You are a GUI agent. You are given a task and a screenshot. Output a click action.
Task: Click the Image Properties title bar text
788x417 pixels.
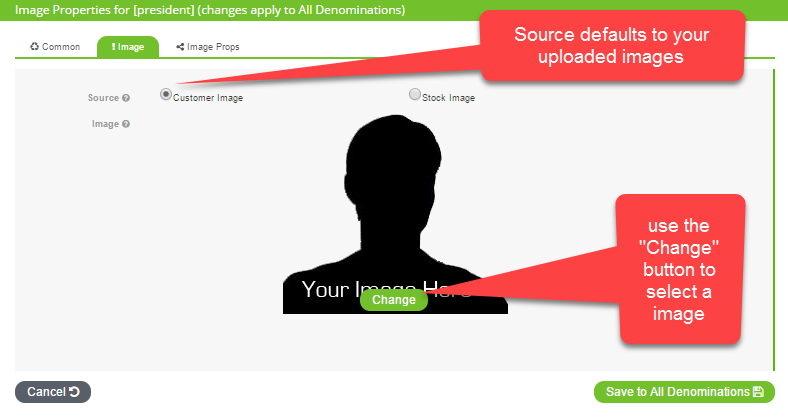pyautogui.click(x=210, y=10)
